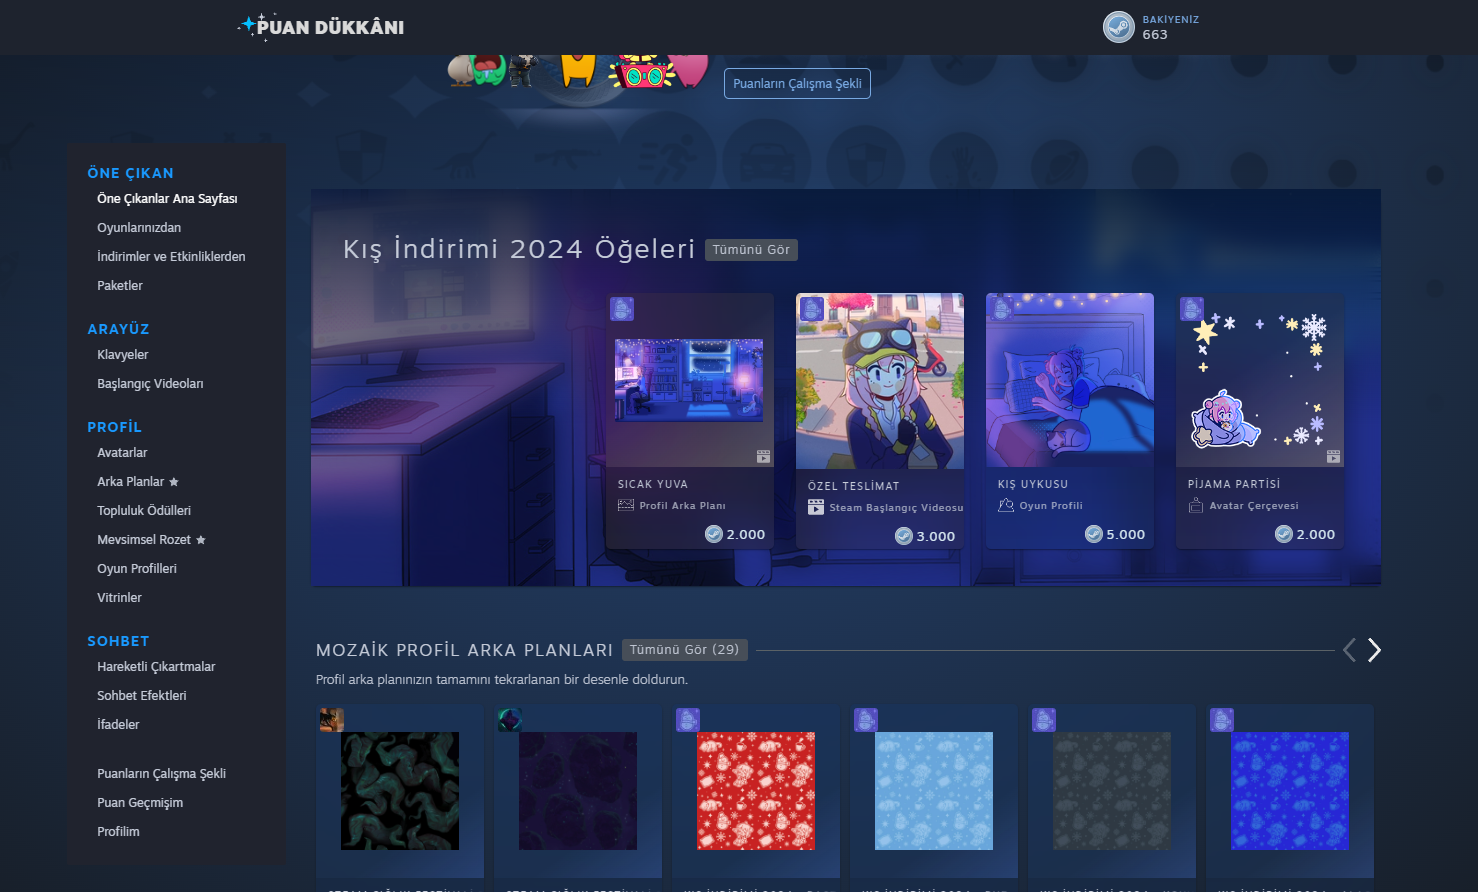
Task: Click the animated-video icon on Pijama Partisi card
Action: [x=1333, y=456]
